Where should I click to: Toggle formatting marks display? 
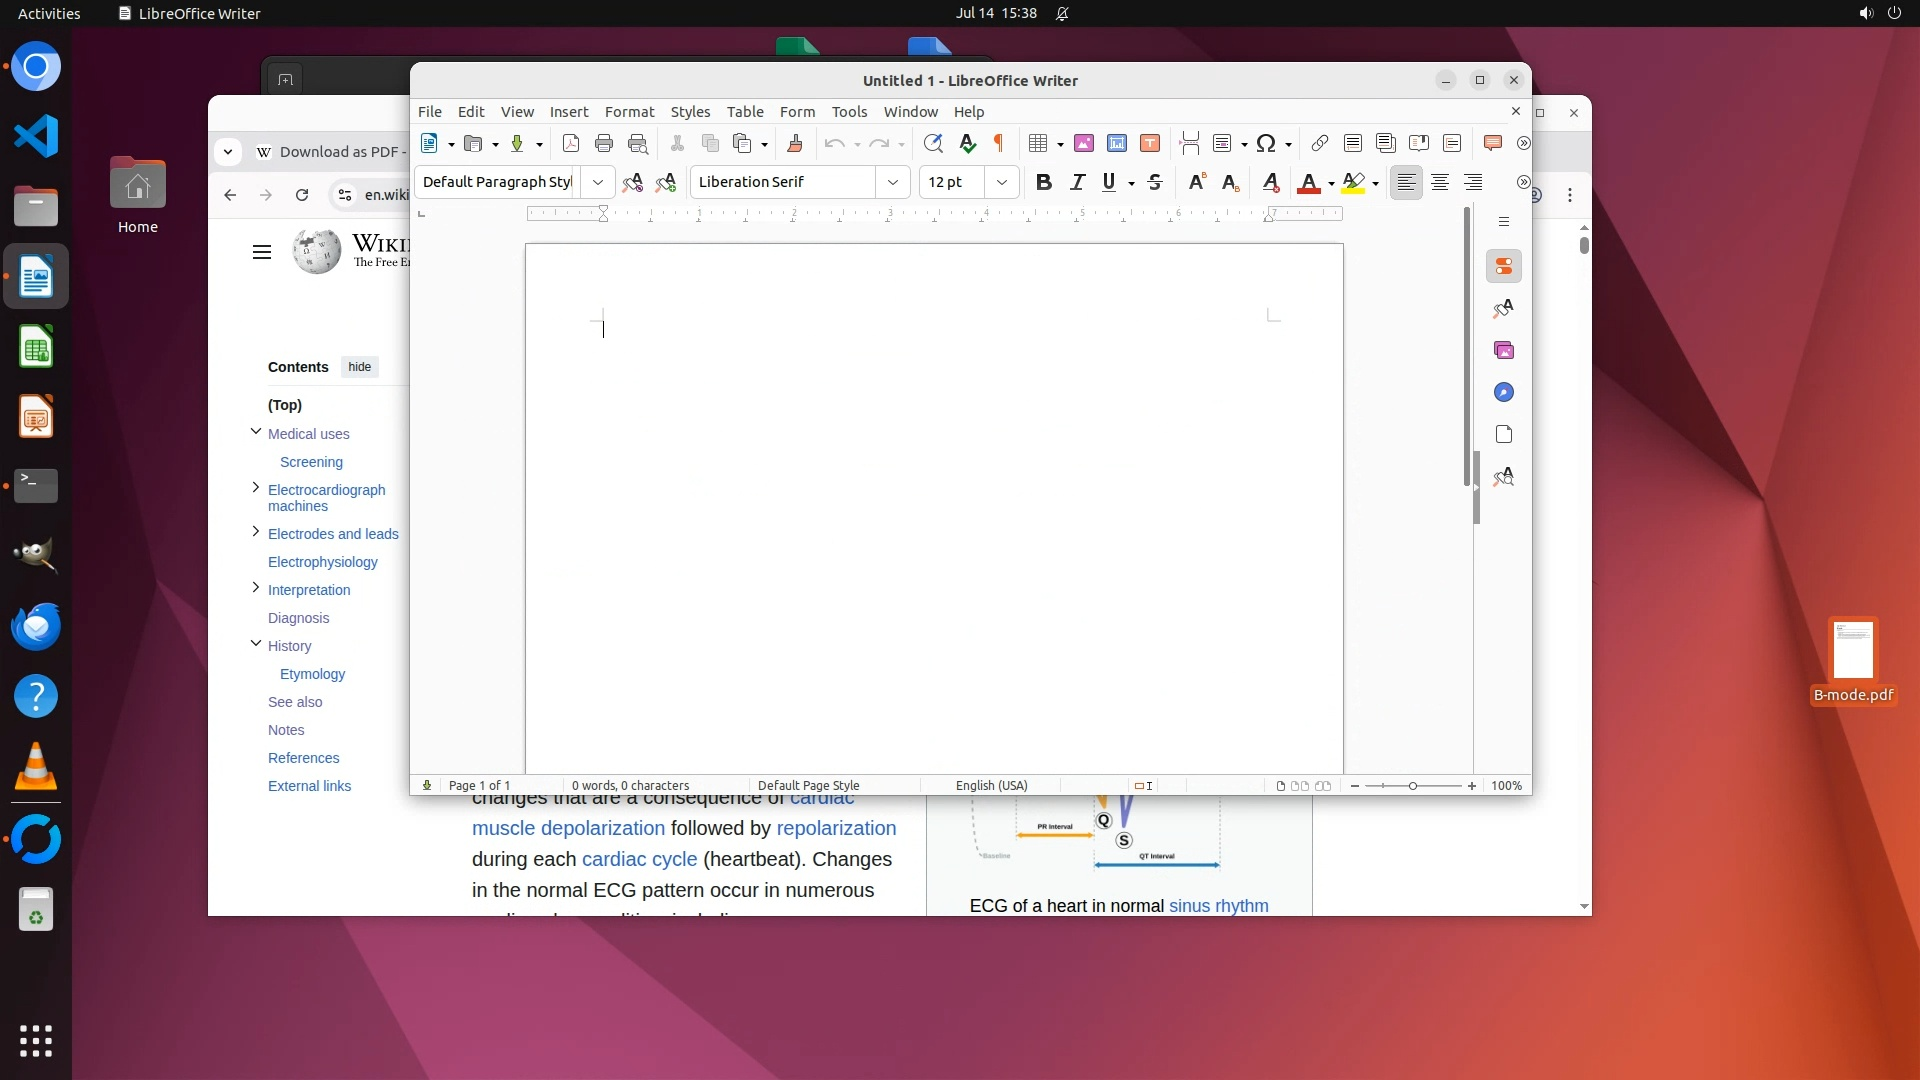point(999,144)
